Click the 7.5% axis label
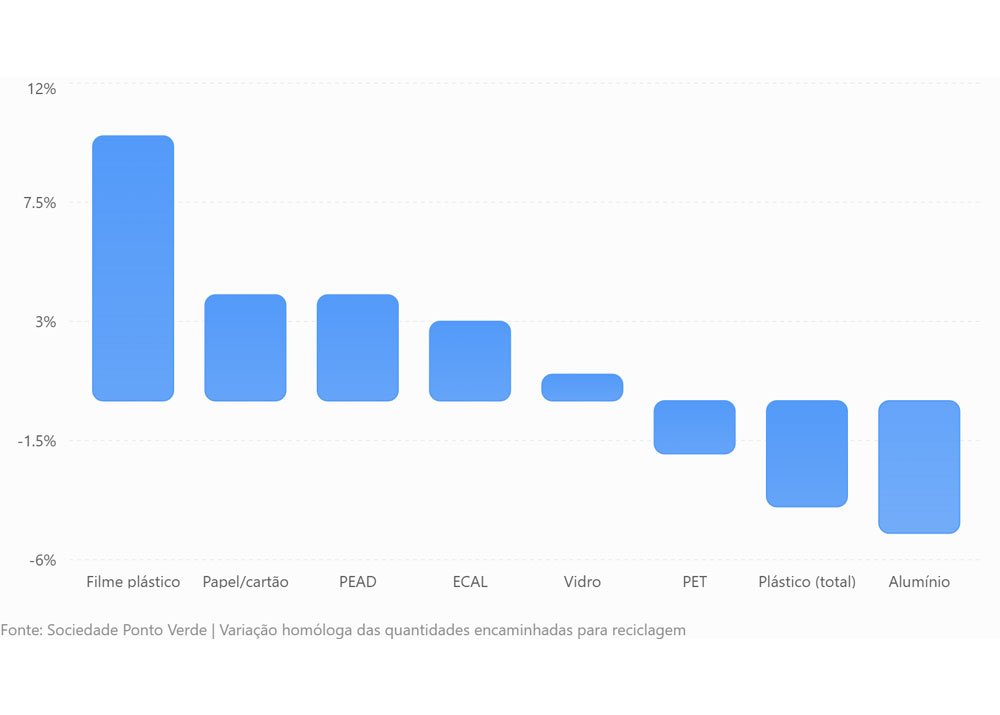The image size is (1000, 715). (x=40, y=203)
